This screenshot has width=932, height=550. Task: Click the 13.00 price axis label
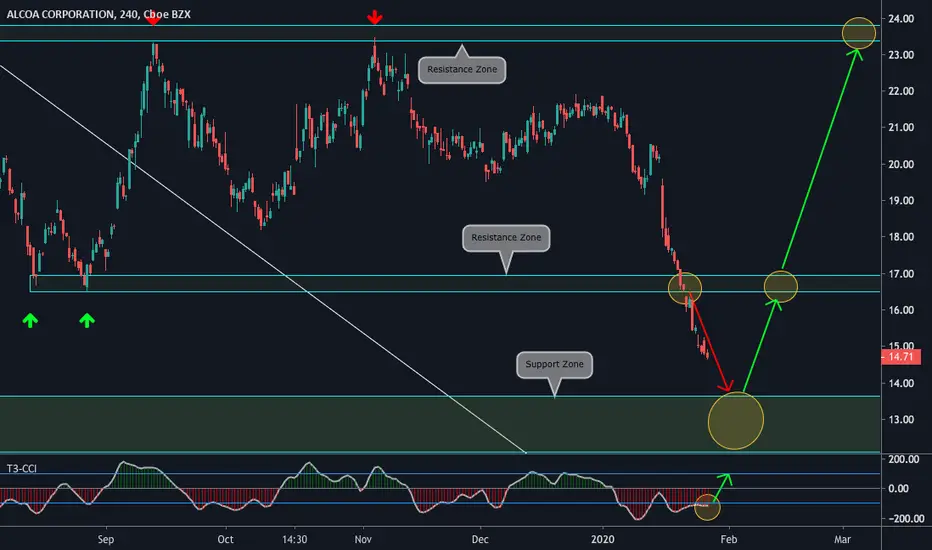pos(900,419)
